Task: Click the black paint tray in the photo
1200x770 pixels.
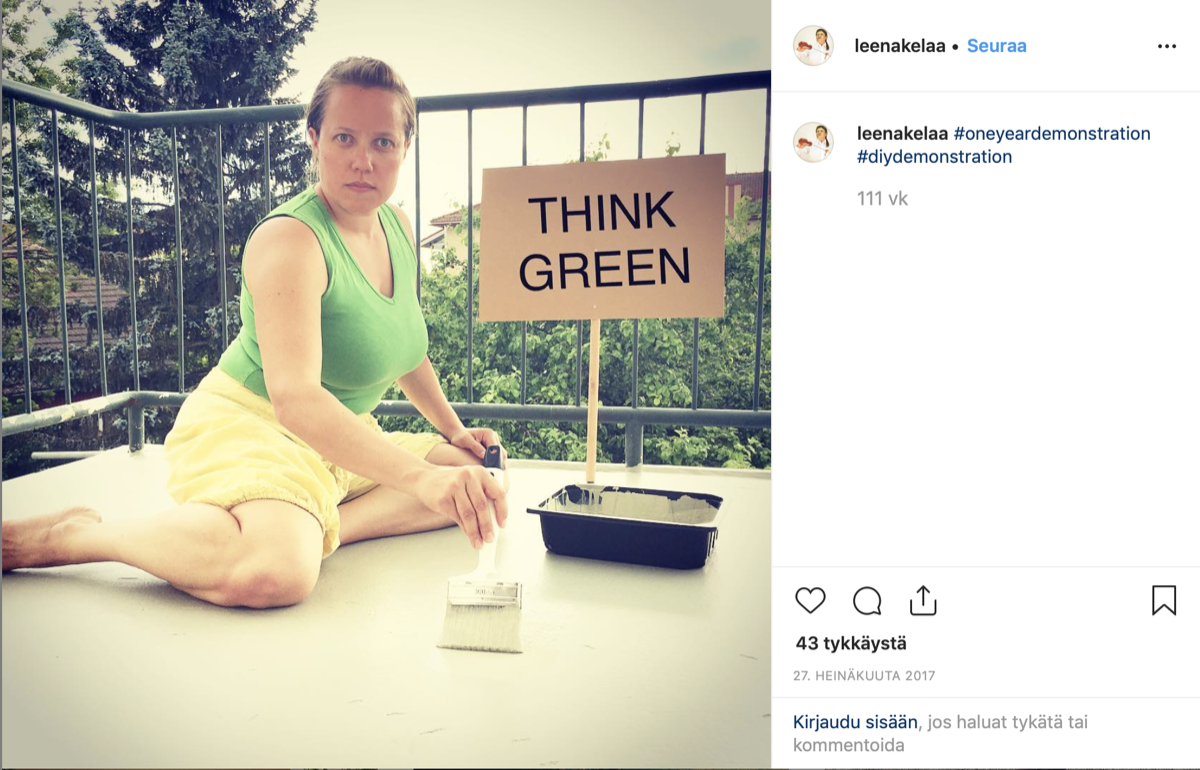Action: [x=625, y=525]
